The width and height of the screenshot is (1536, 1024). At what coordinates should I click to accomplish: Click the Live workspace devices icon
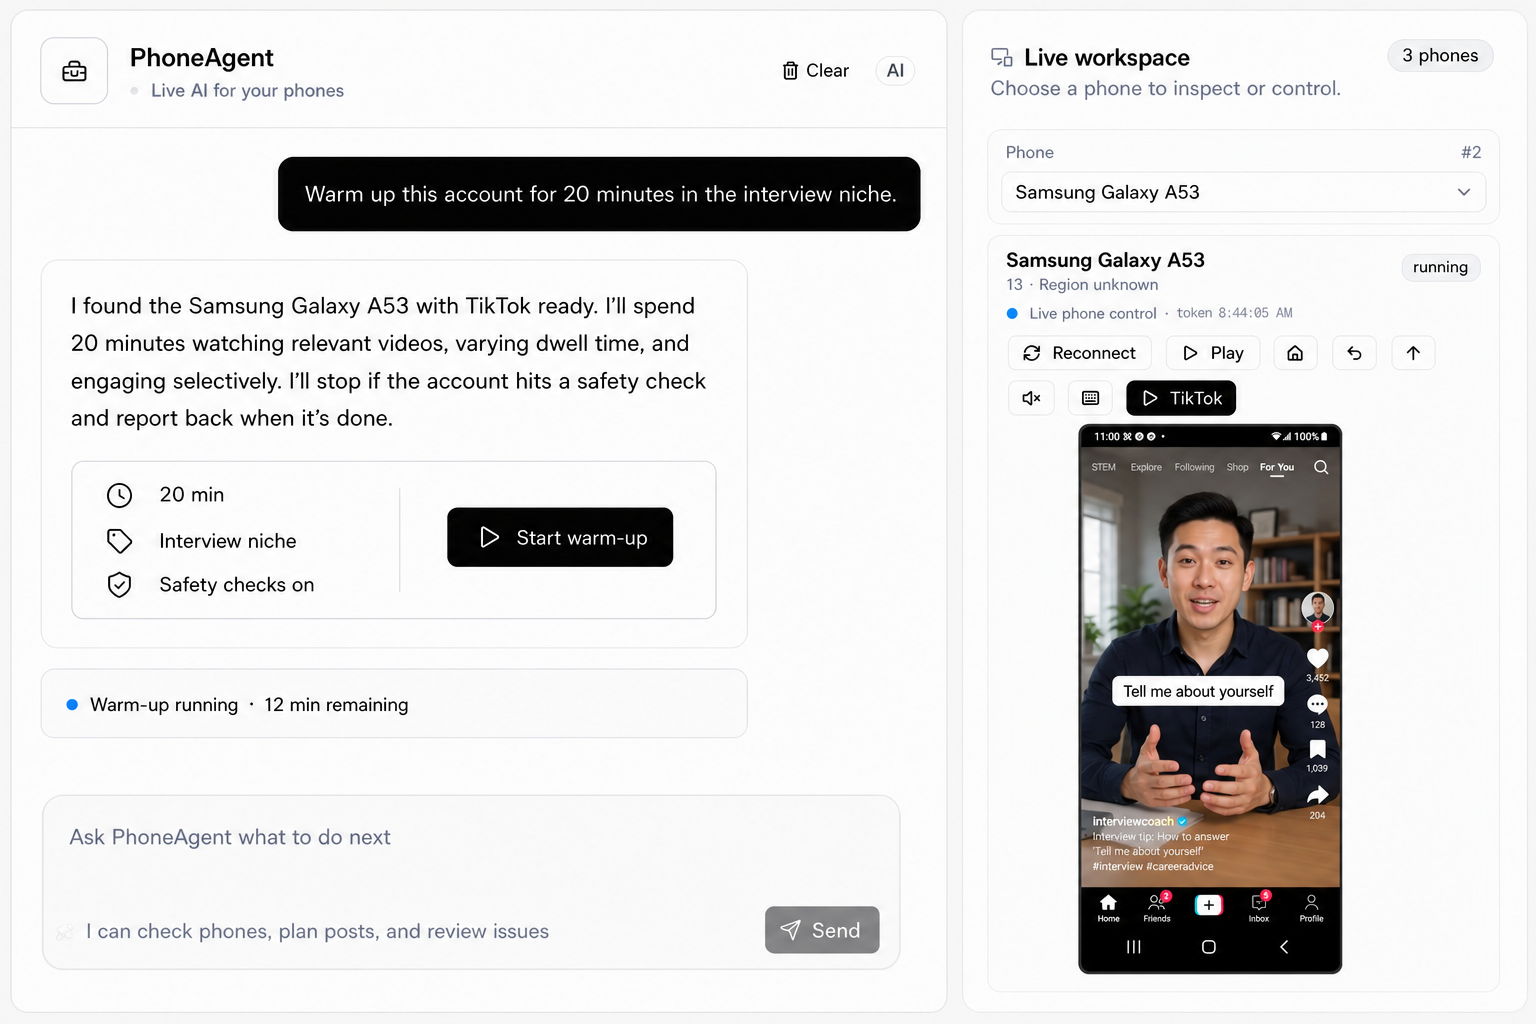point(1001,58)
